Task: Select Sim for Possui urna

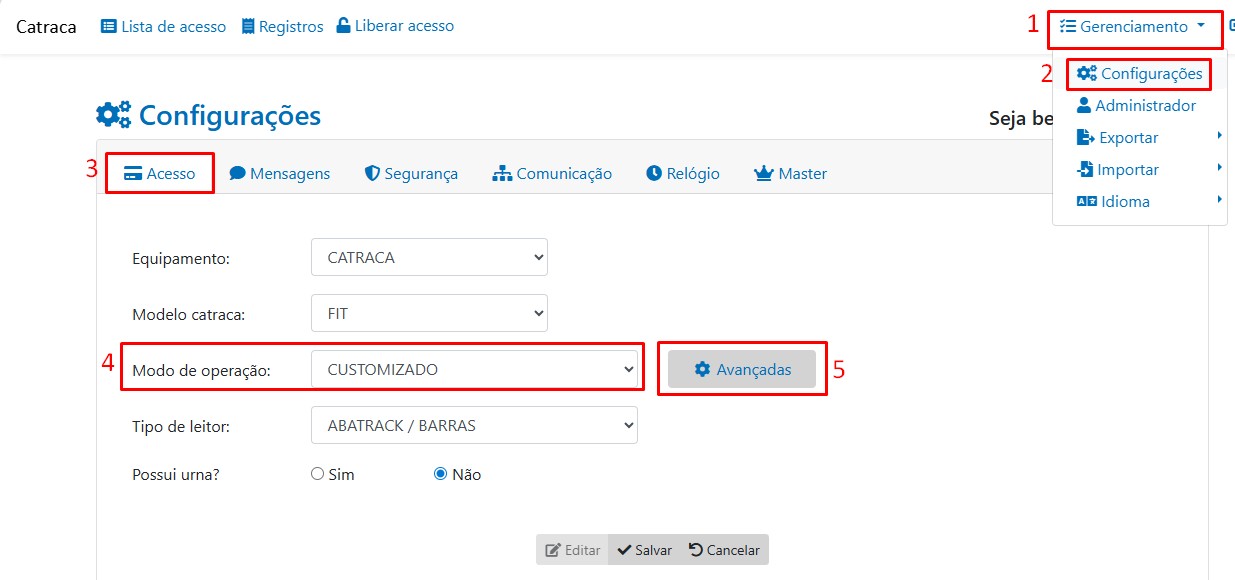Action: tap(318, 474)
